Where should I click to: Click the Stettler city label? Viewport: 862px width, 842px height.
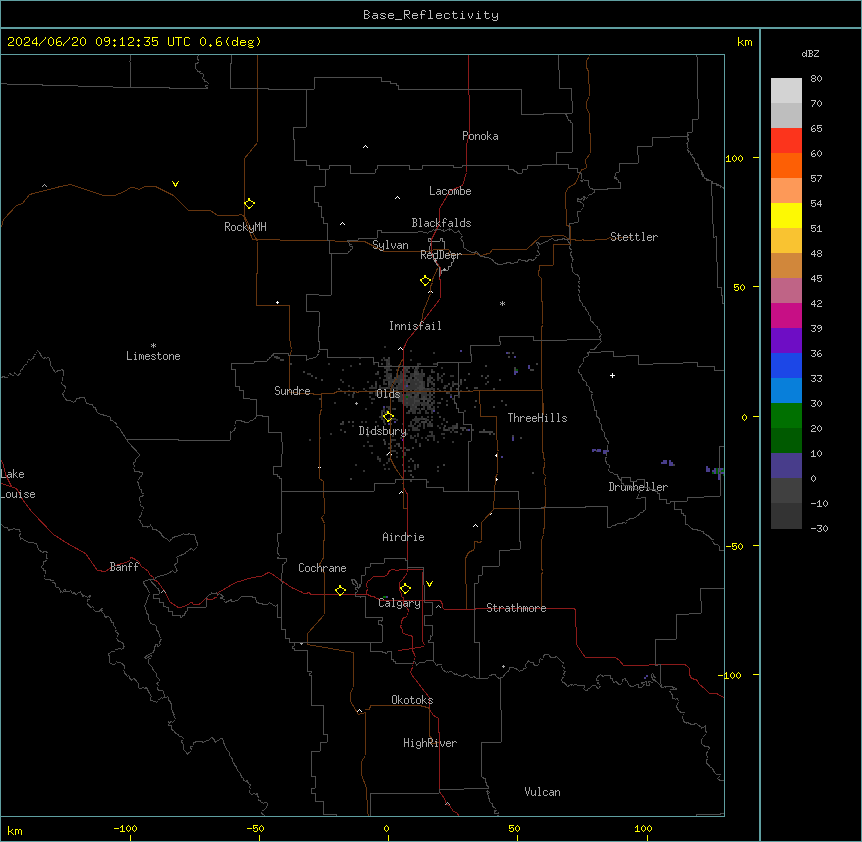click(634, 237)
